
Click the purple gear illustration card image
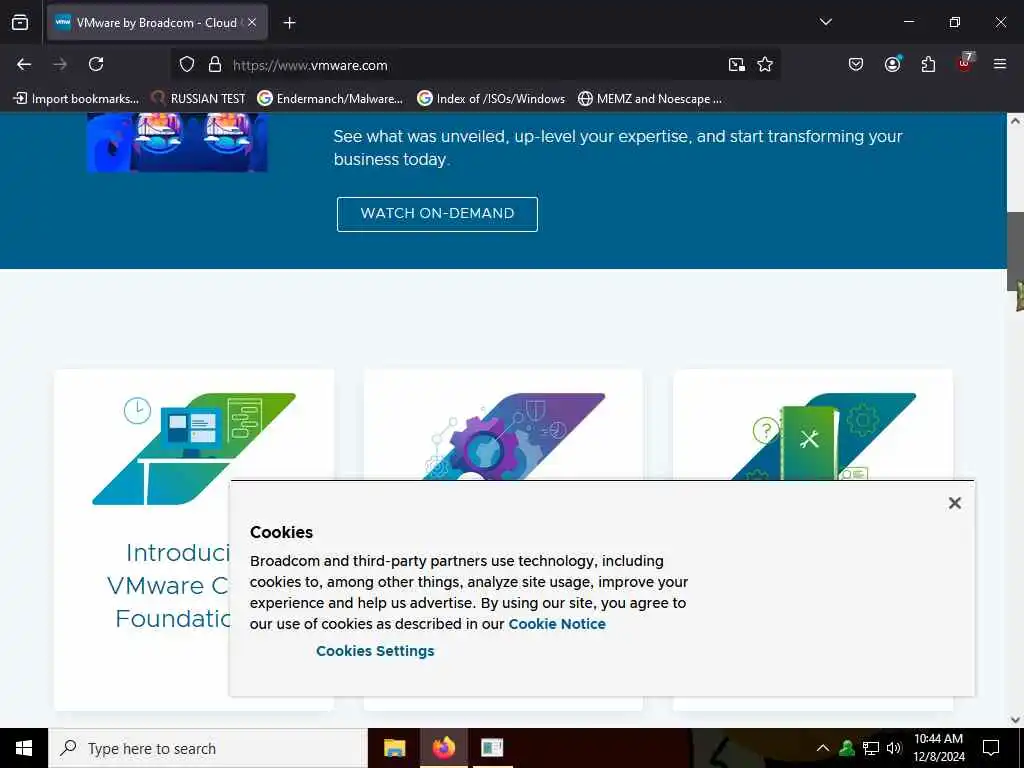pyautogui.click(x=513, y=437)
